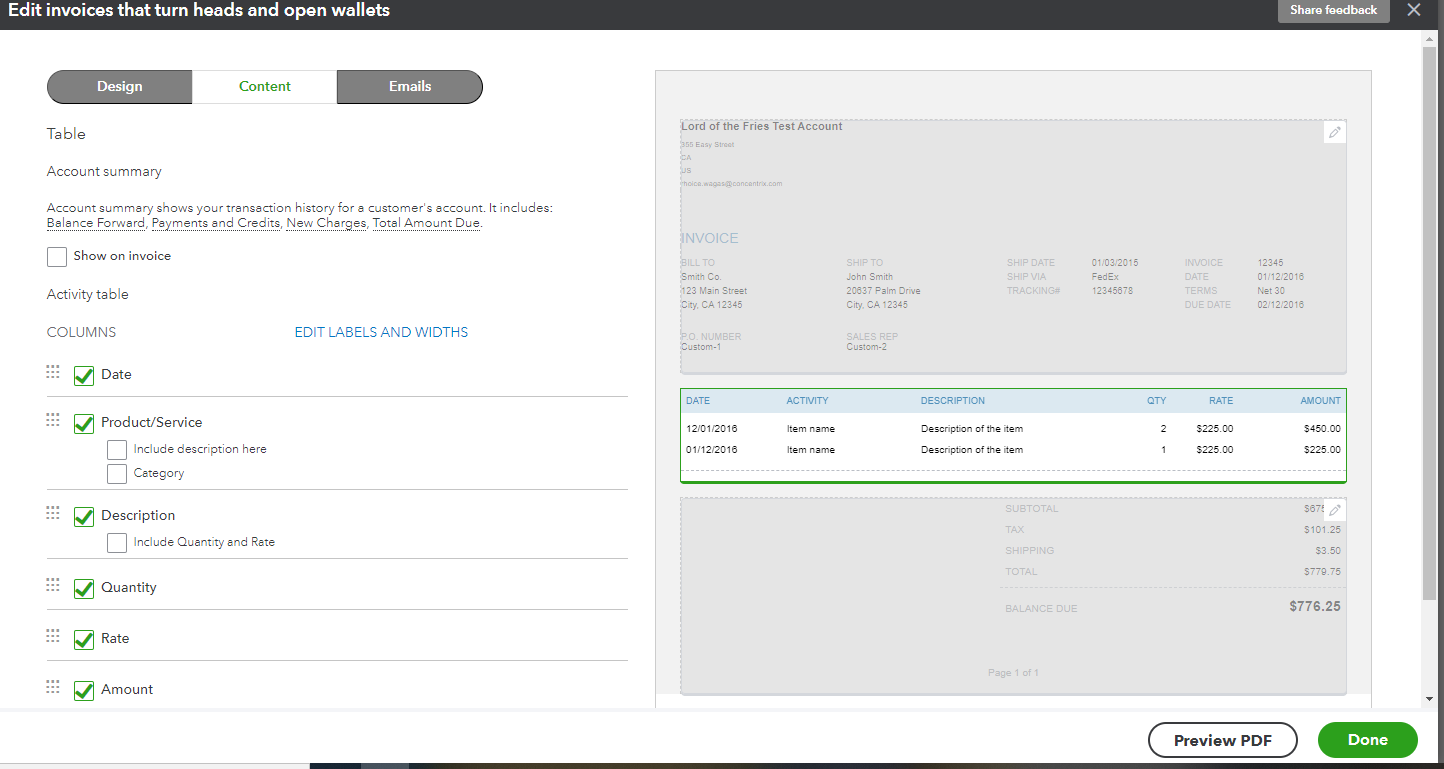Open EDIT LABELS AND WIDTHS
This screenshot has height=769, width=1444.
[381, 331]
